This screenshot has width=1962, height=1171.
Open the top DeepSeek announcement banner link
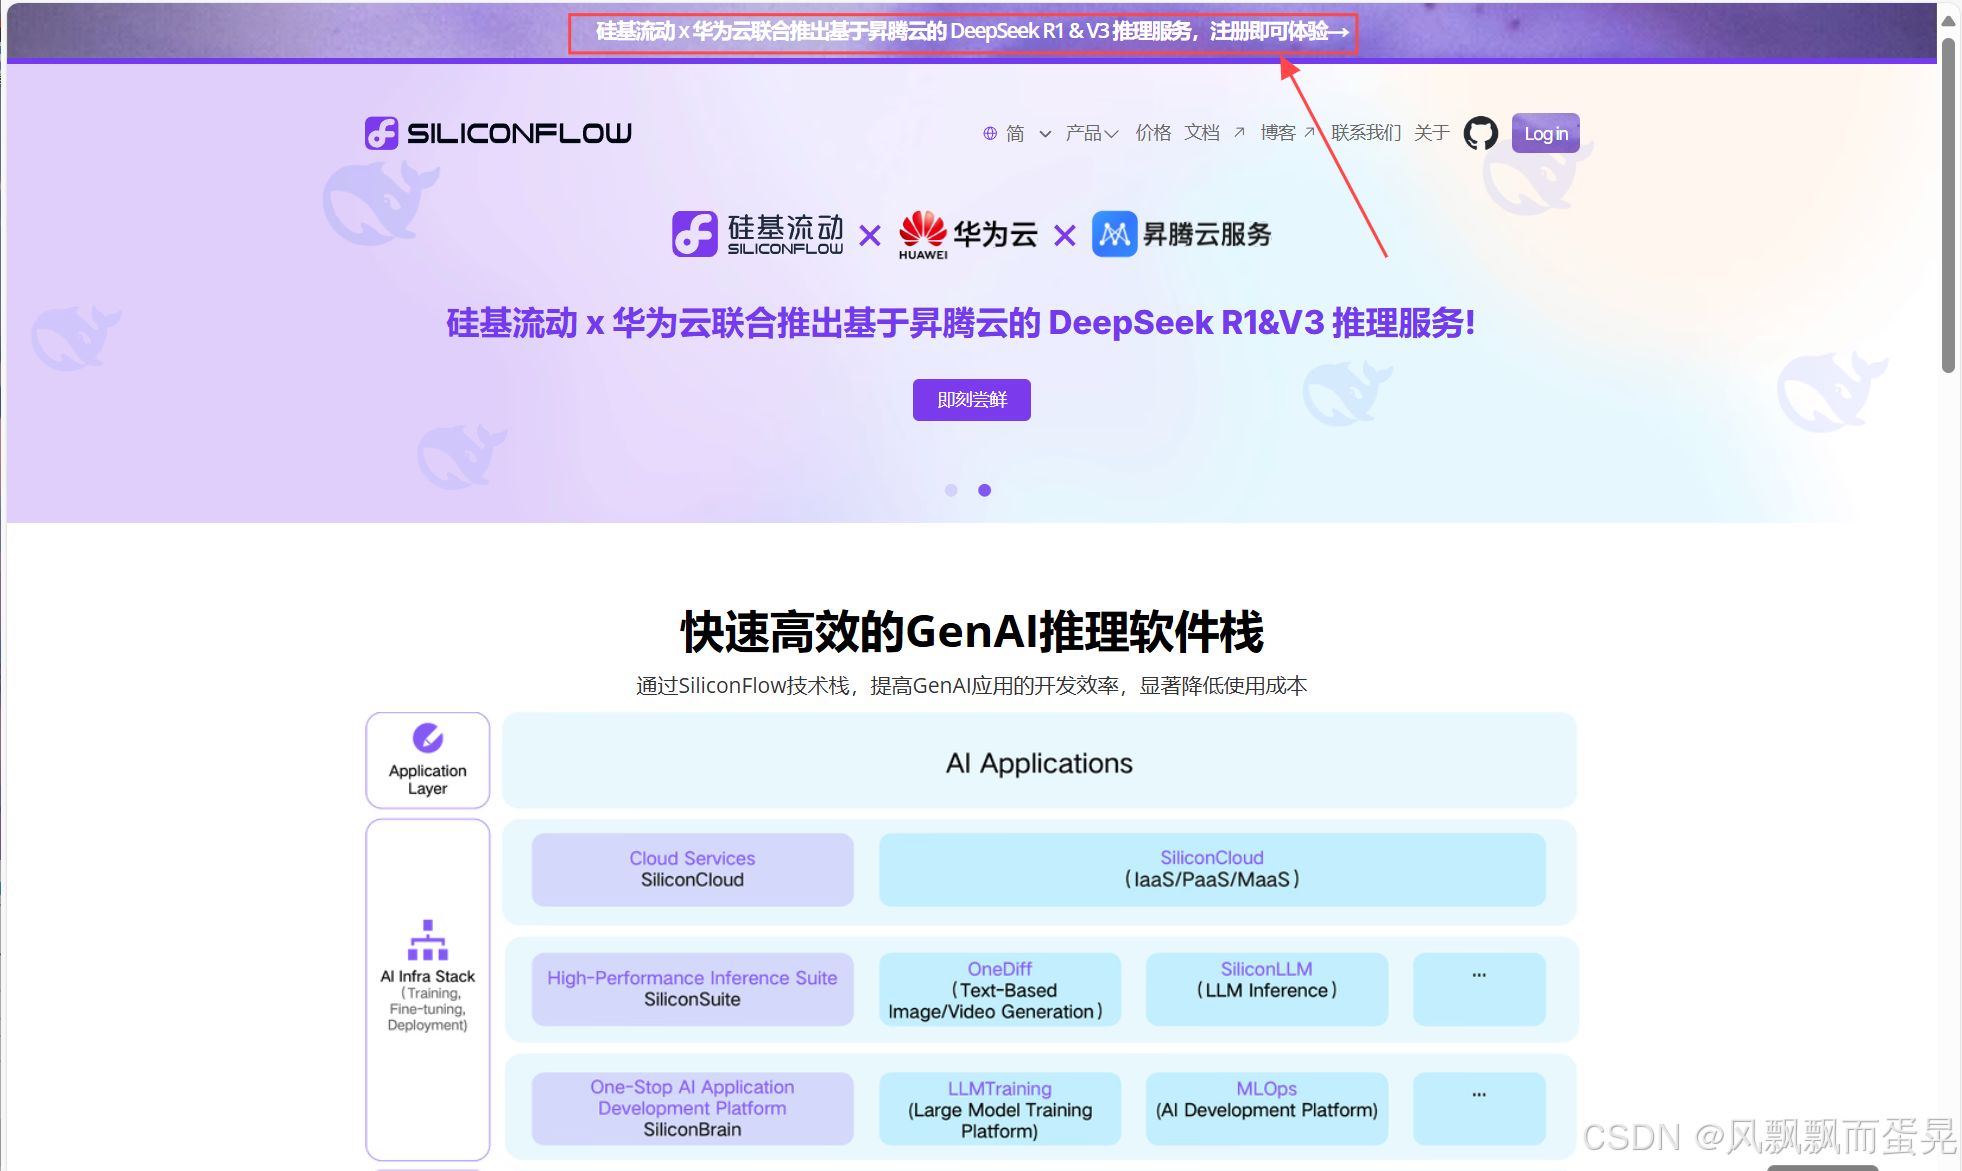[x=971, y=32]
